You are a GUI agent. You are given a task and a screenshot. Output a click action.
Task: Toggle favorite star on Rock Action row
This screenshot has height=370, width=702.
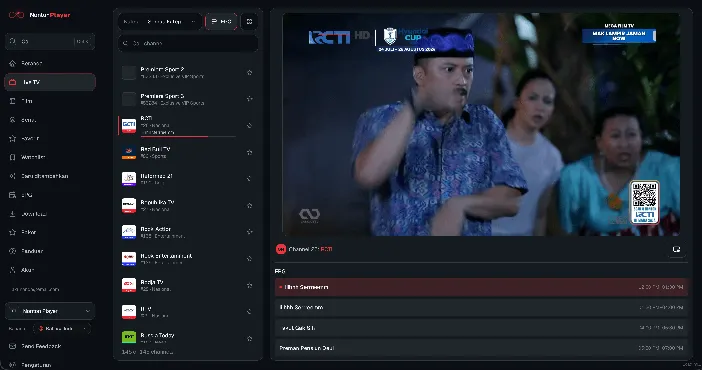(249, 232)
